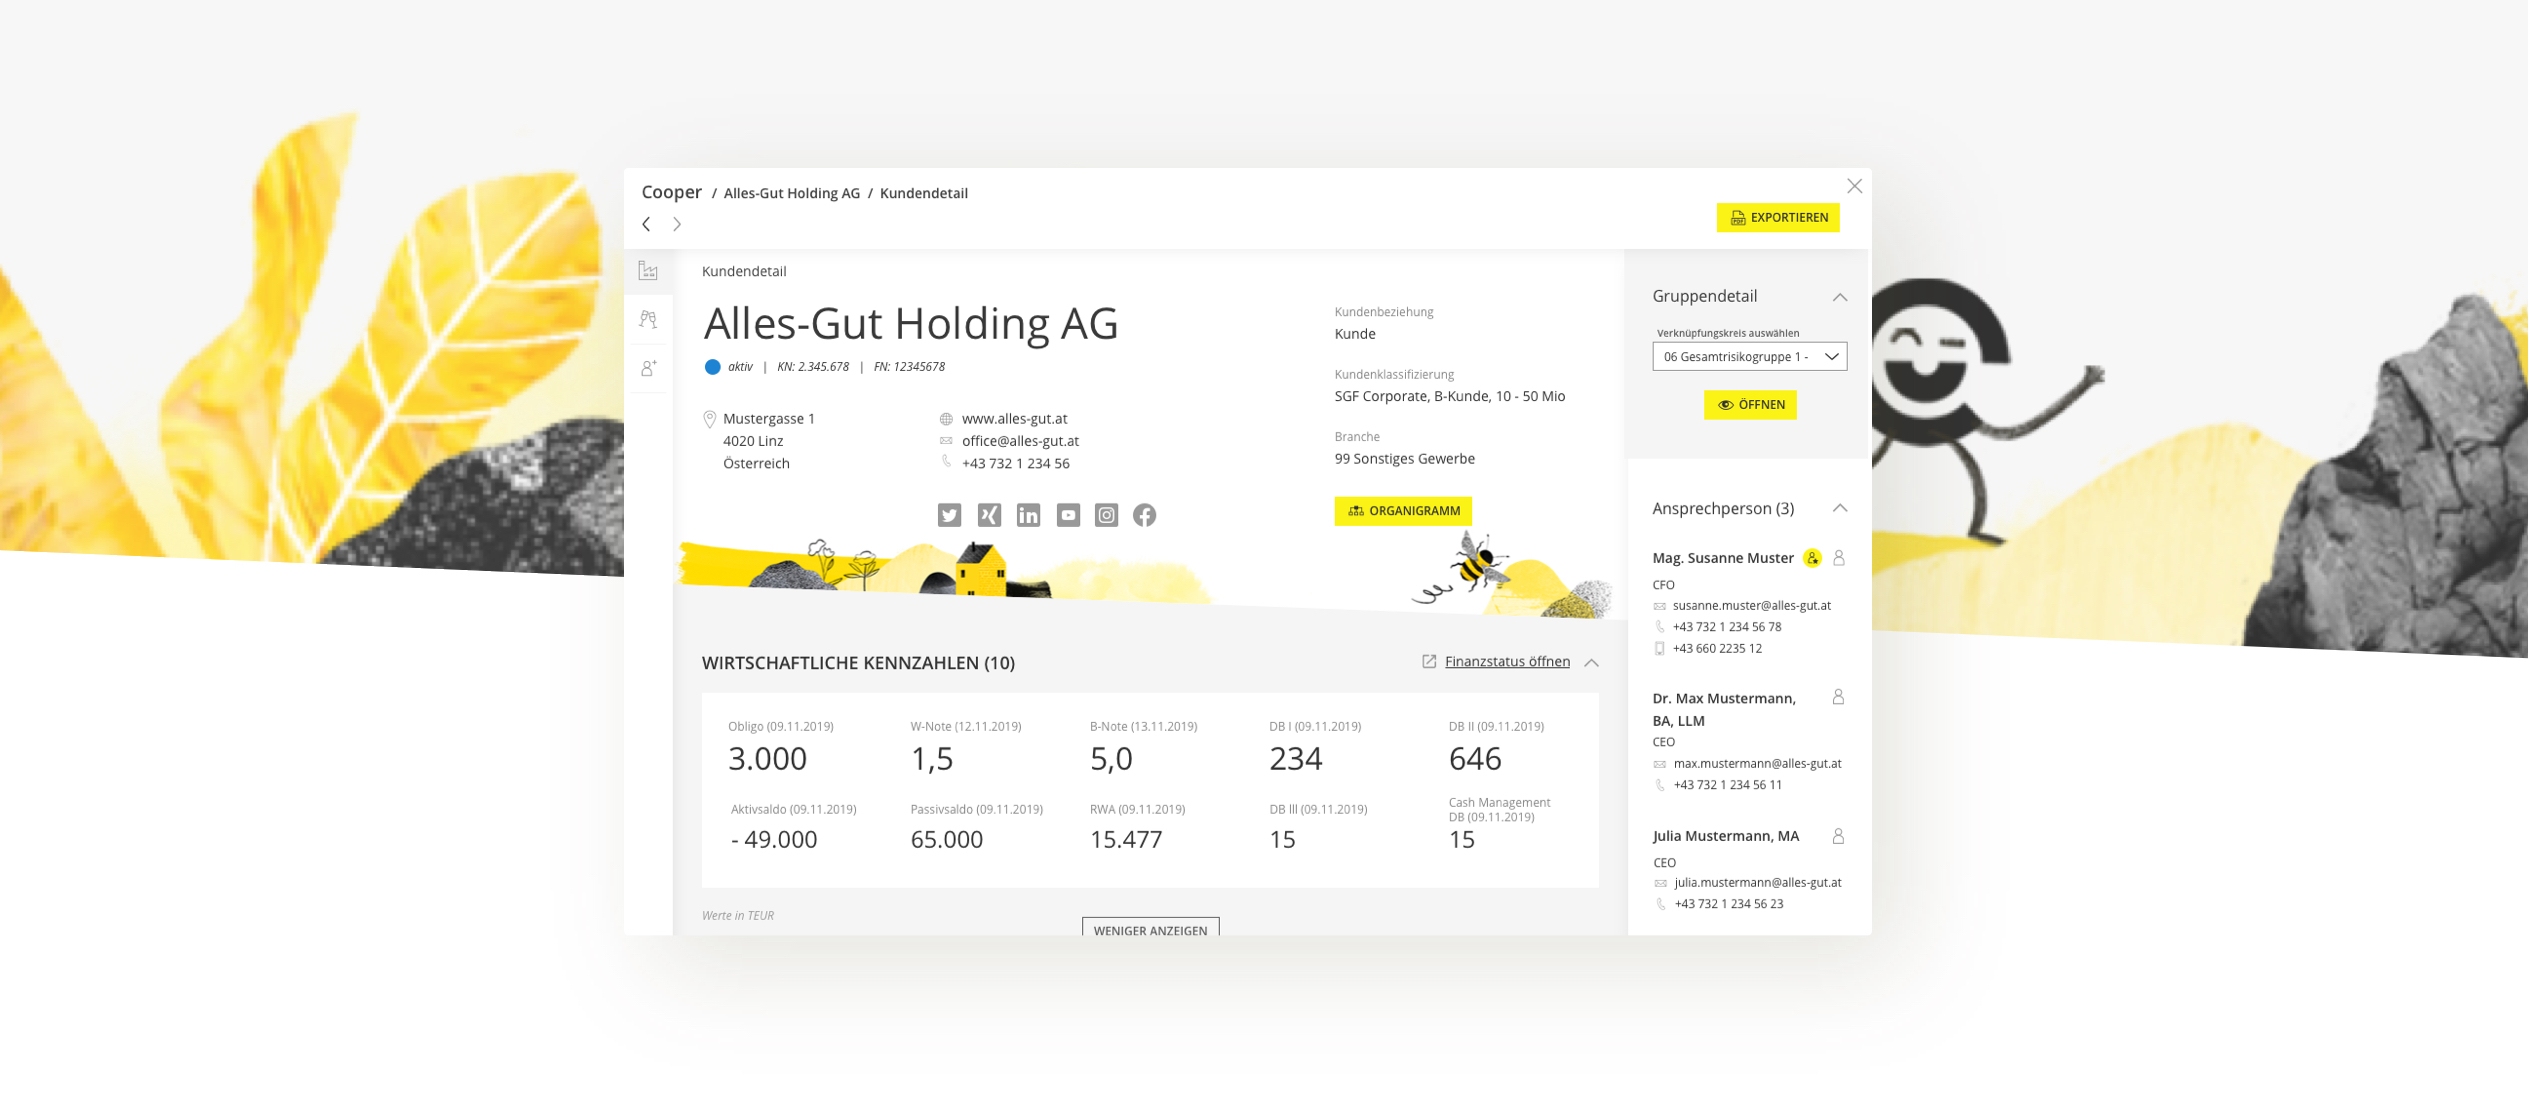Collapse the Ansprechperson section

coord(1840,509)
